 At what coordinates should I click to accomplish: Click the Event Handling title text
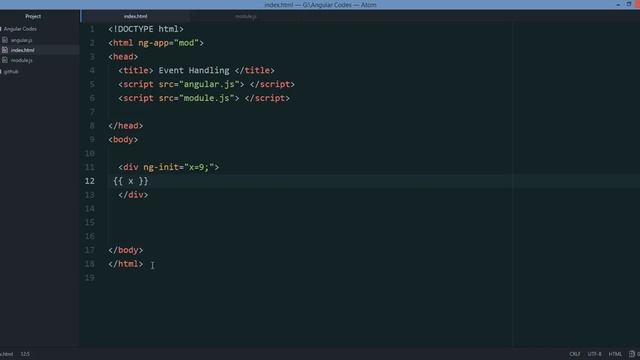click(194, 71)
